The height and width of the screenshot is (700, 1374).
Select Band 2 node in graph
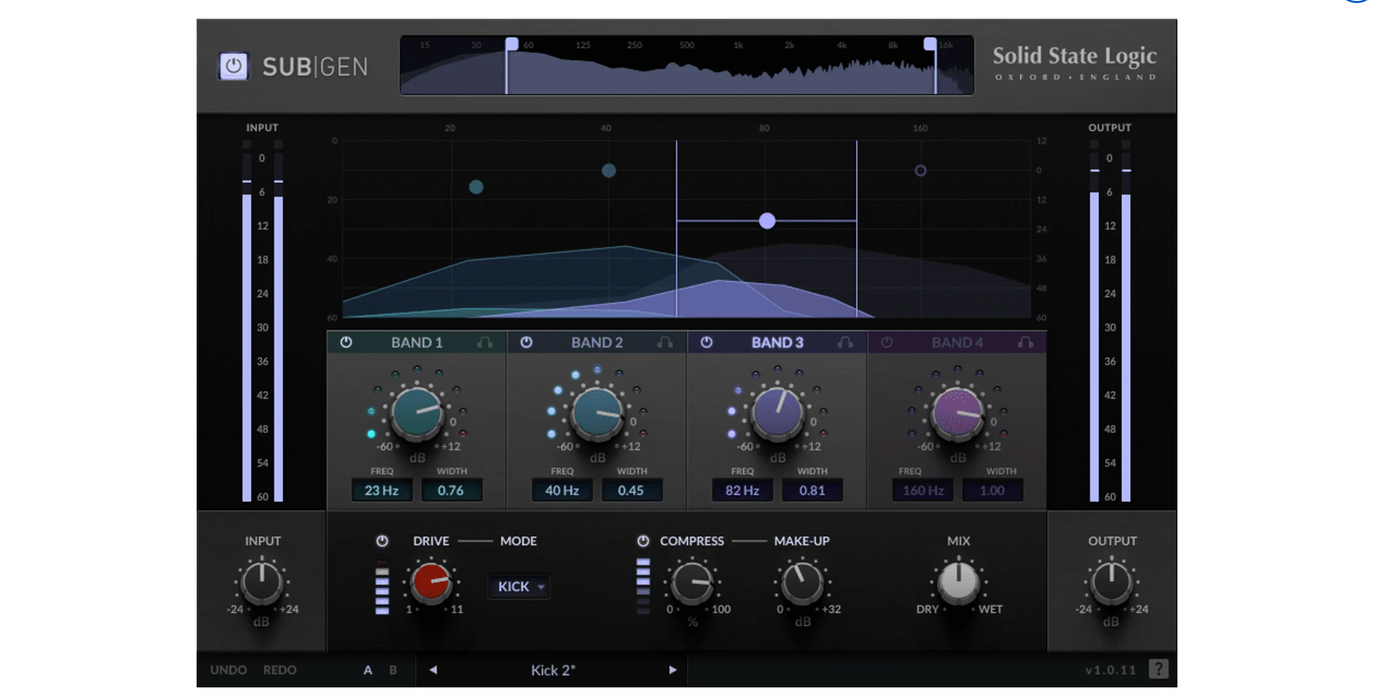[608, 171]
